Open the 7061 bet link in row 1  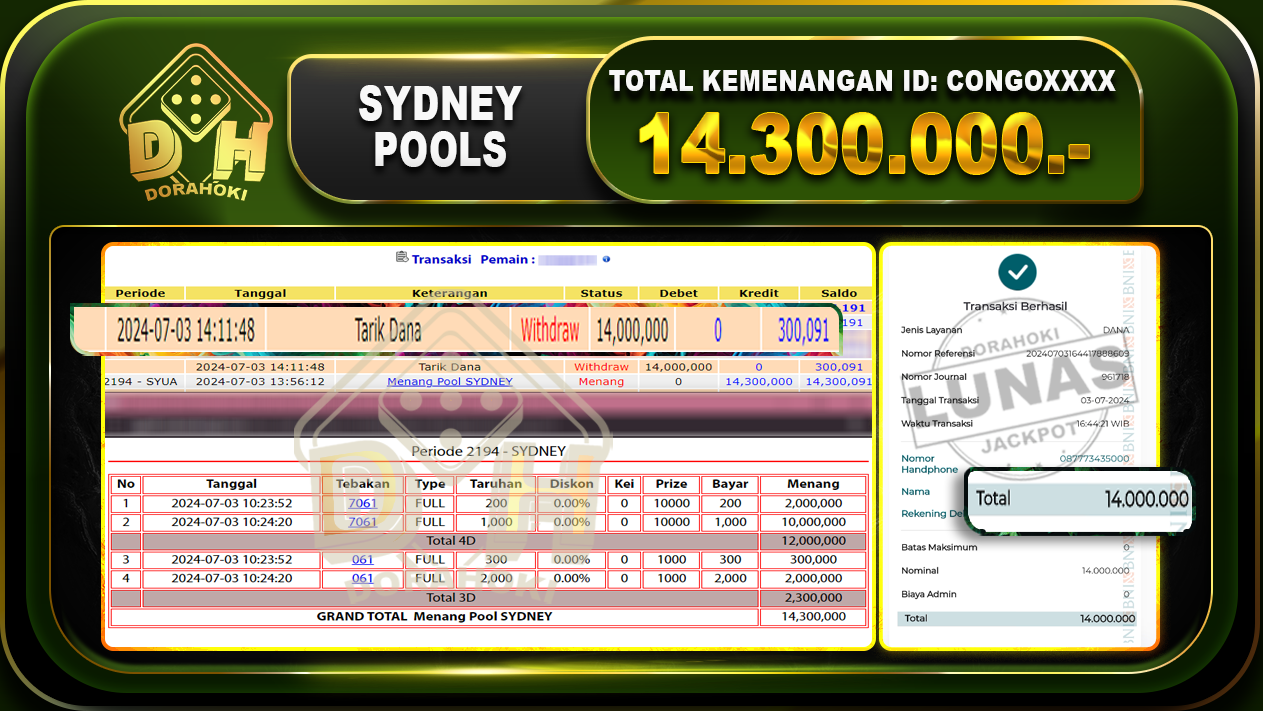(x=362, y=503)
